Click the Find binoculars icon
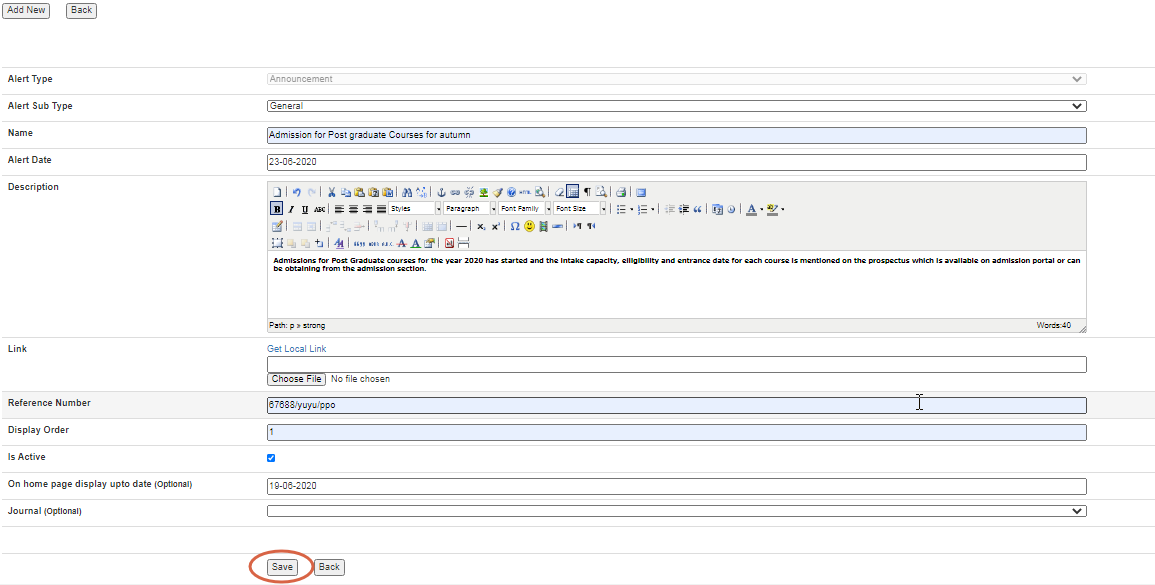The height and width of the screenshot is (585, 1155). pos(407,192)
